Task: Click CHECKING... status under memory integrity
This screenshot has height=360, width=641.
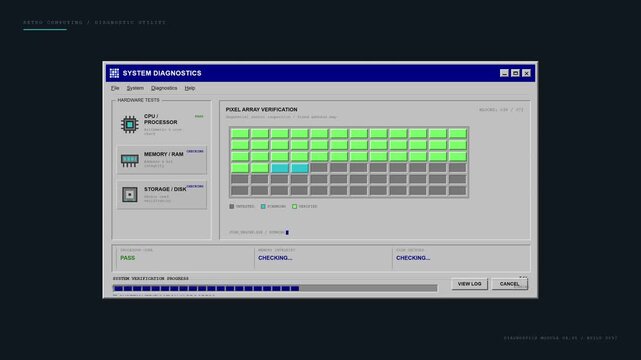Action: 275,258
